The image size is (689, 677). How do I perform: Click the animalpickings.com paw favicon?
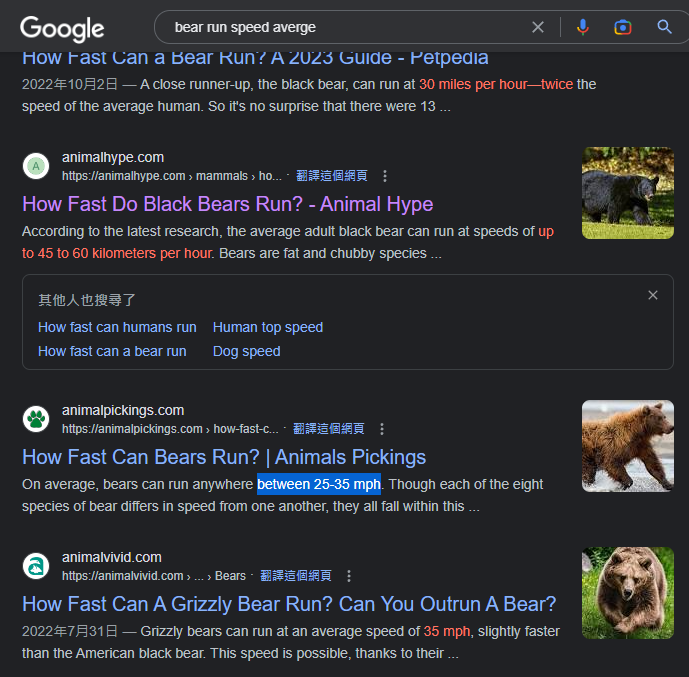(36, 419)
